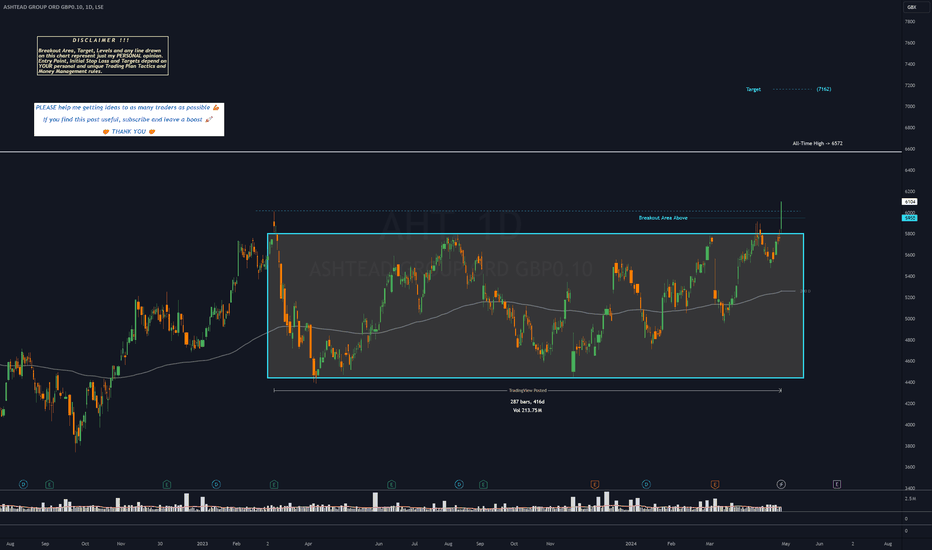Select the All-Time High -> 6572 label
The image size is (932, 550).
click(x=817, y=143)
